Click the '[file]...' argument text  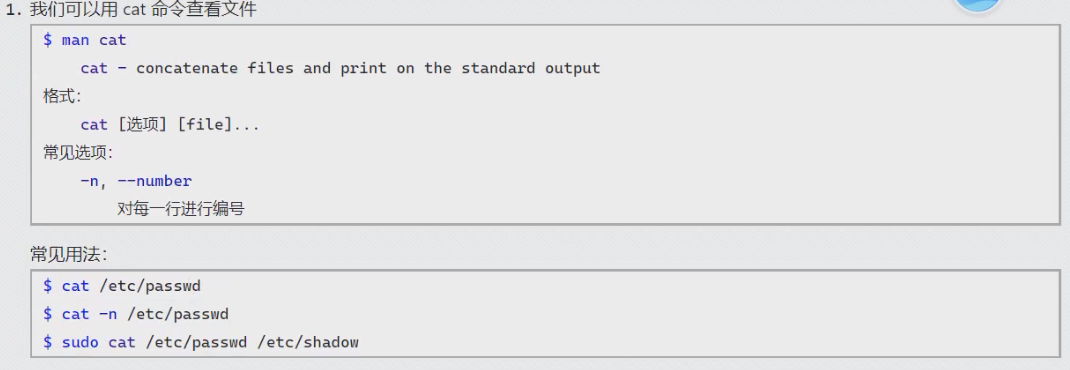coord(218,125)
